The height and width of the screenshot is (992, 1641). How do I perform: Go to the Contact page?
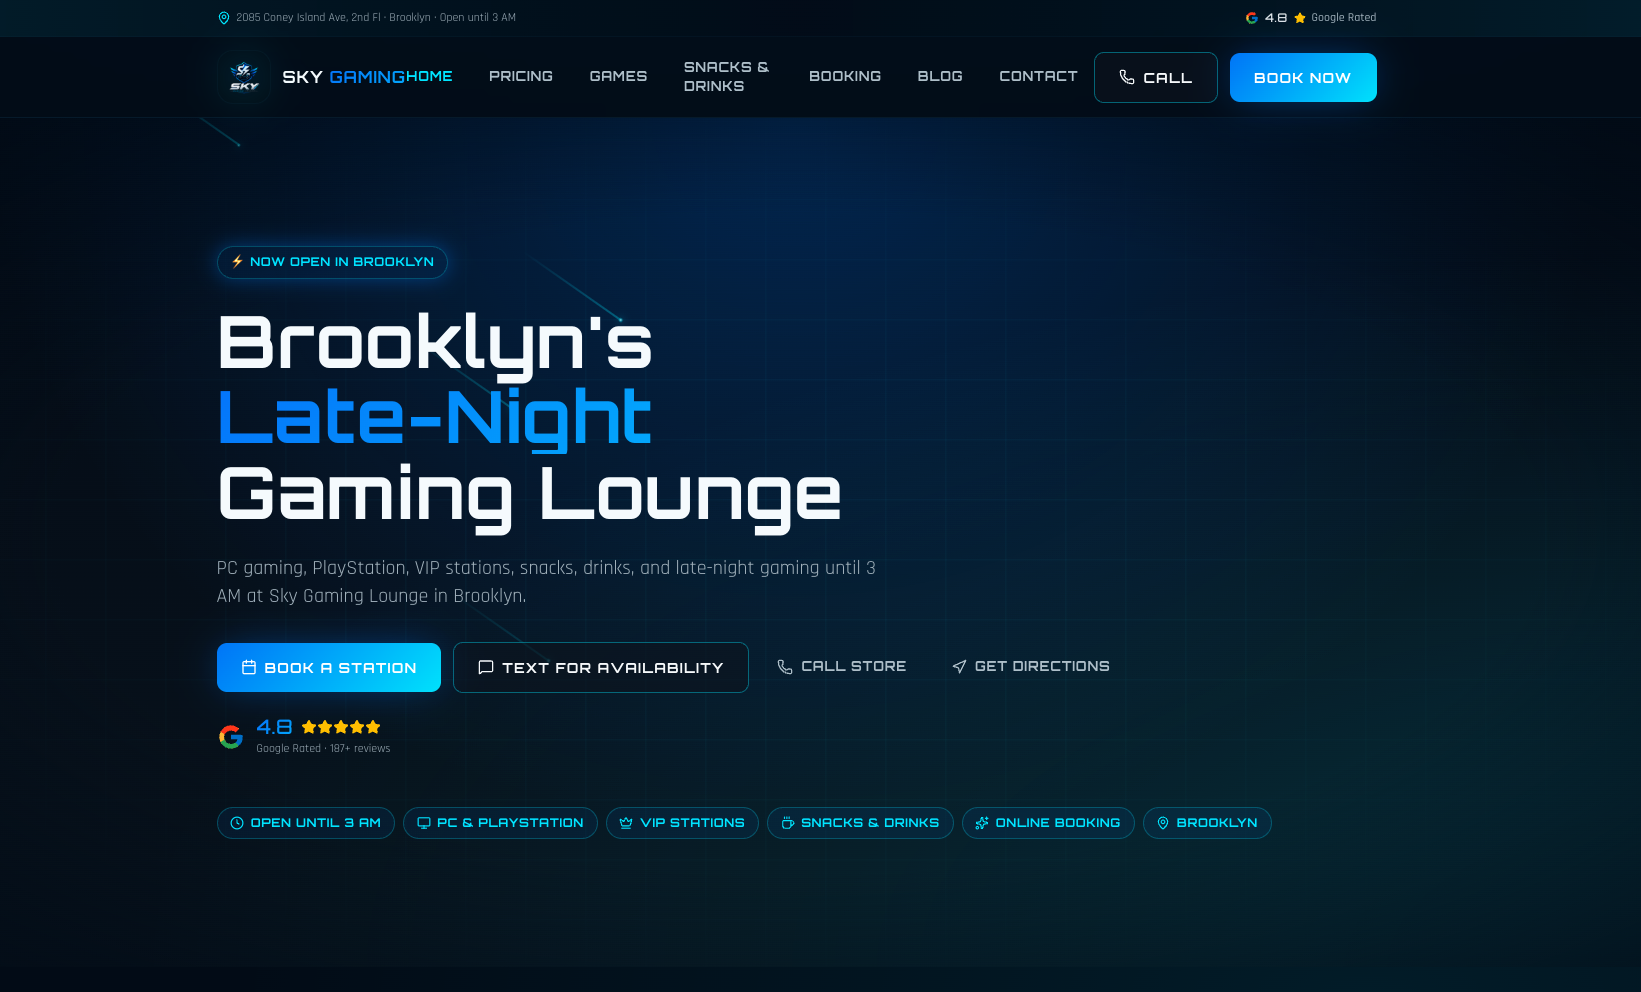pyautogui.click(x=1038, y=76)
